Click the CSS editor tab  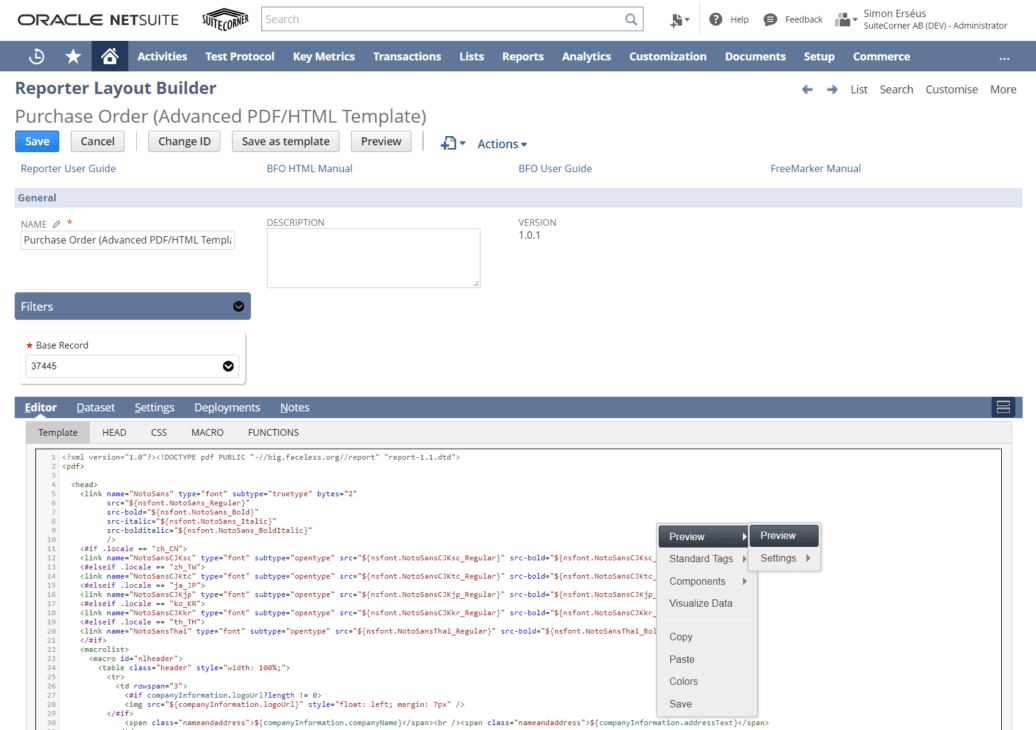click(x=158, y=432)
